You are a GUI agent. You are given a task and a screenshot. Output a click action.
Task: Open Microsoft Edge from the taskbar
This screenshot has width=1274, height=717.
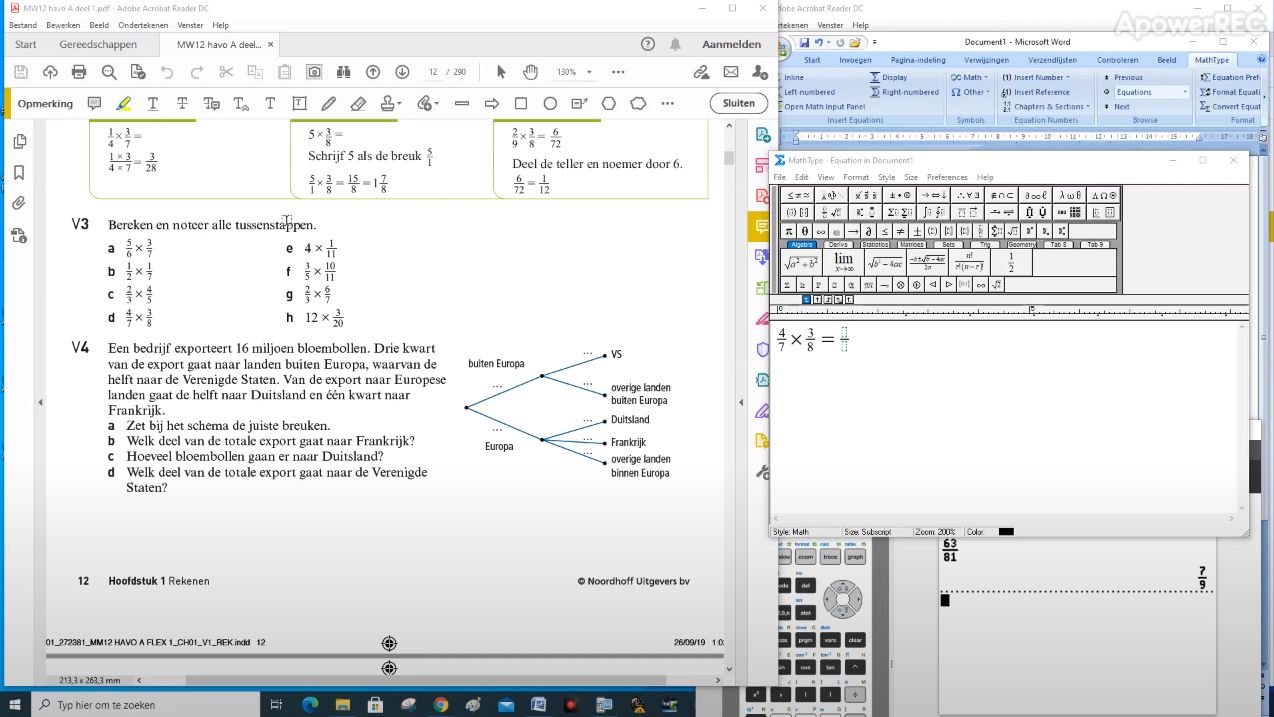[x=310, y=704]
